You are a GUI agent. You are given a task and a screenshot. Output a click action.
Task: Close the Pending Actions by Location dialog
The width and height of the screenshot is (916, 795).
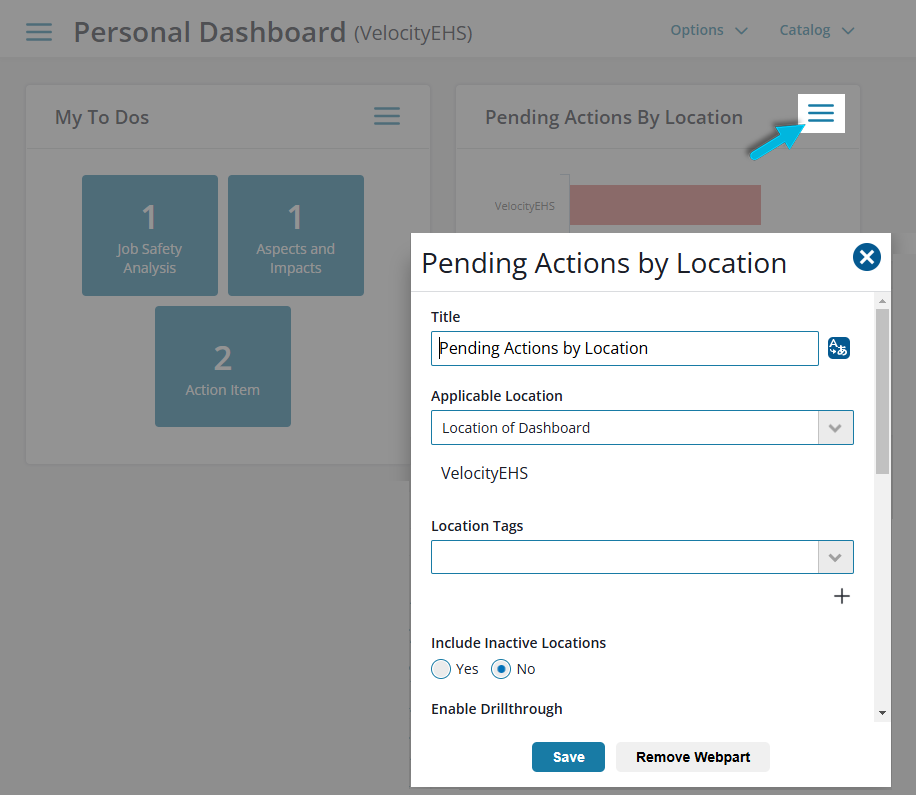coord(866,258)
